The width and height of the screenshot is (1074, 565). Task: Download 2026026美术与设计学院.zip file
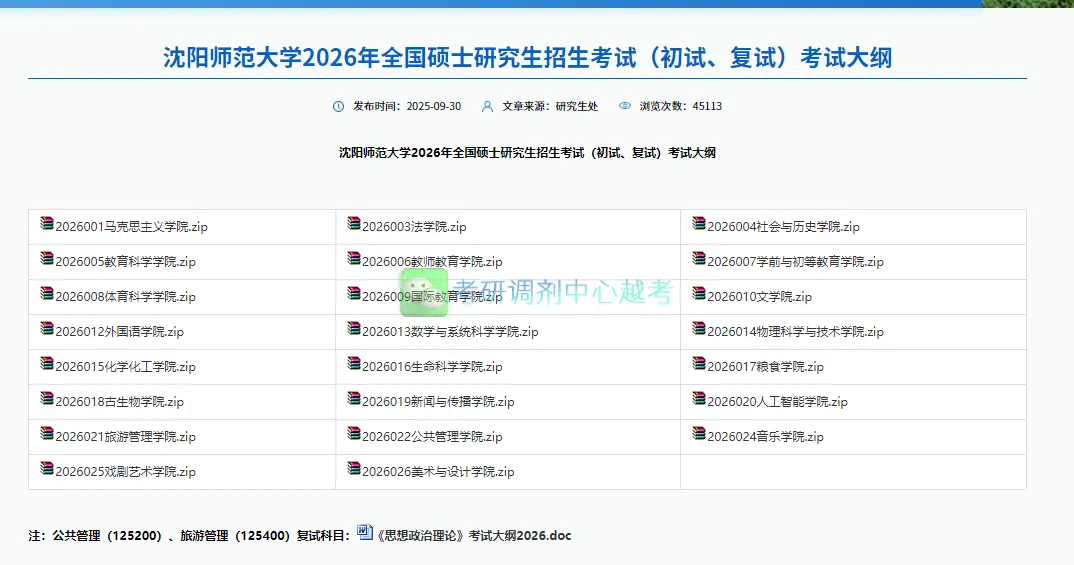[438, 471]
